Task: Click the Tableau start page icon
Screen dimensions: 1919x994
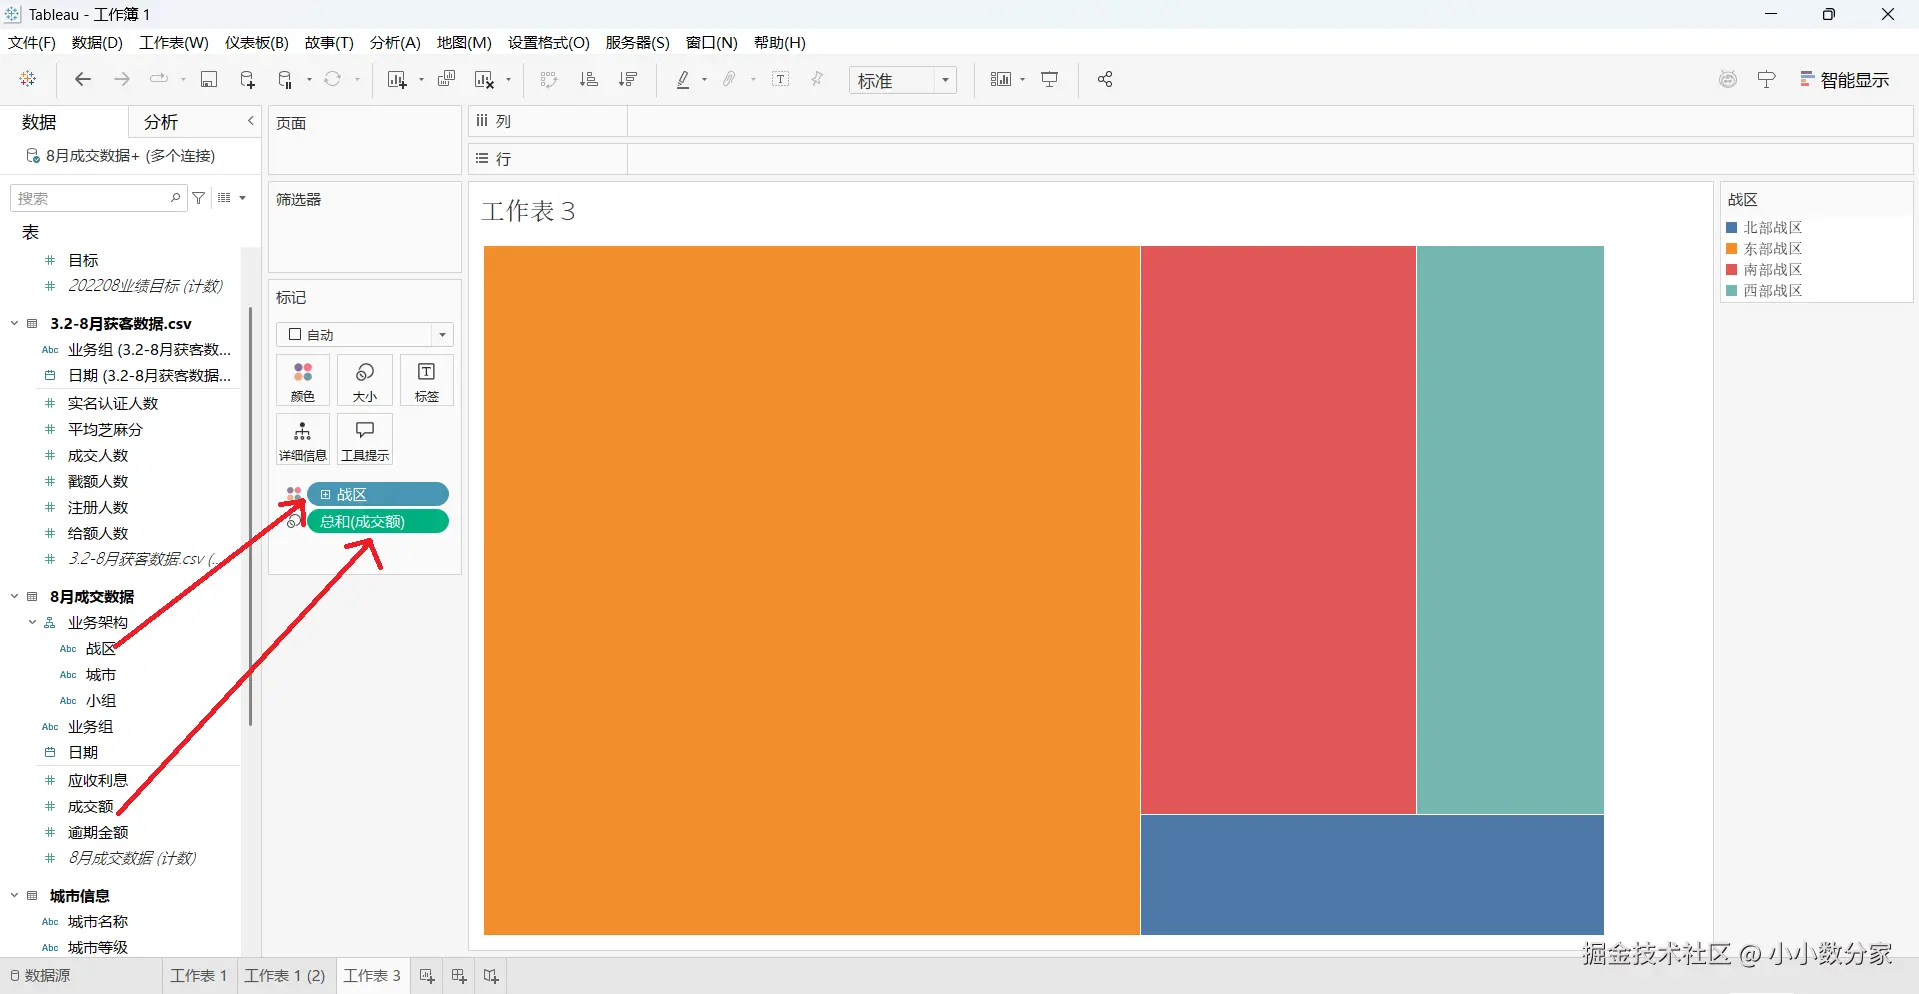Action: click(28, 79)
